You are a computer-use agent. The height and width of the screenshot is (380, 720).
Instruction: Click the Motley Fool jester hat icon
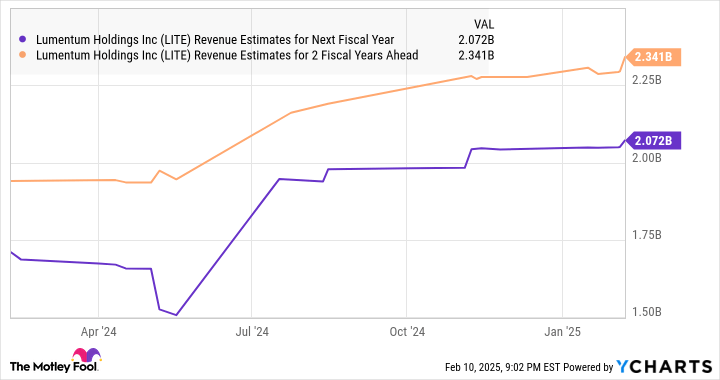(86, 356)
